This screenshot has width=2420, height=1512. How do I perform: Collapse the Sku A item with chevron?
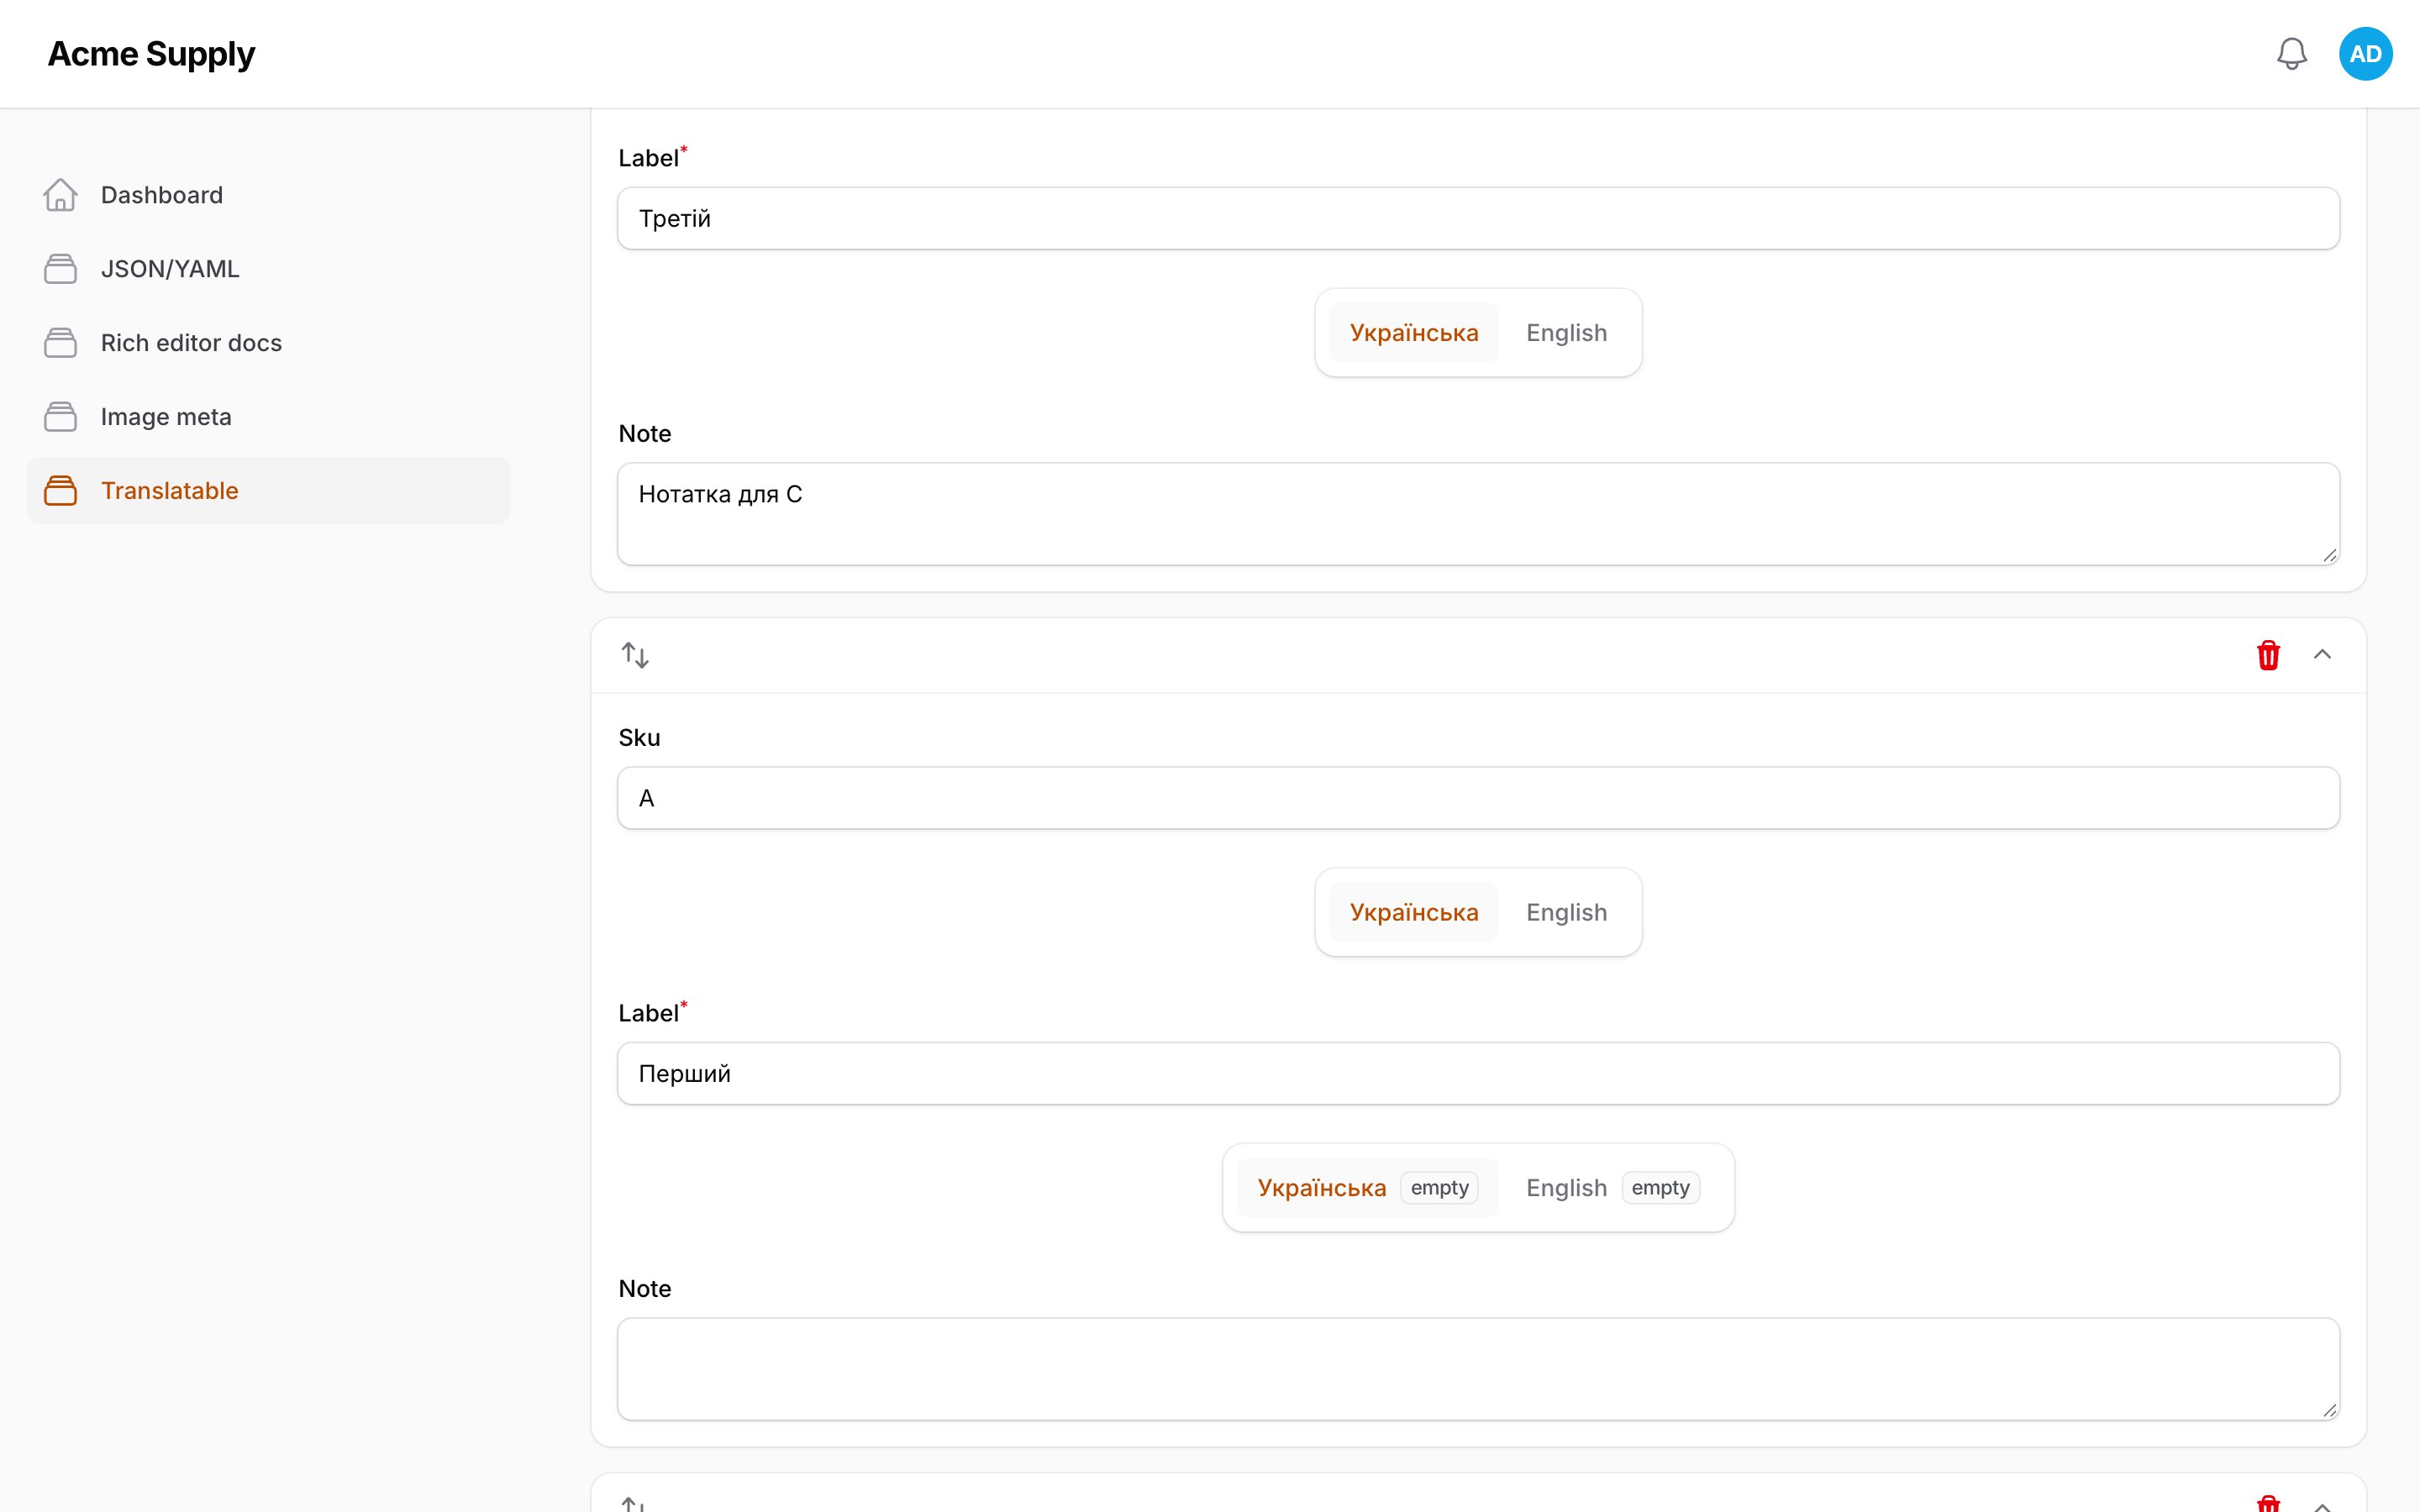tap(2322, 655)
